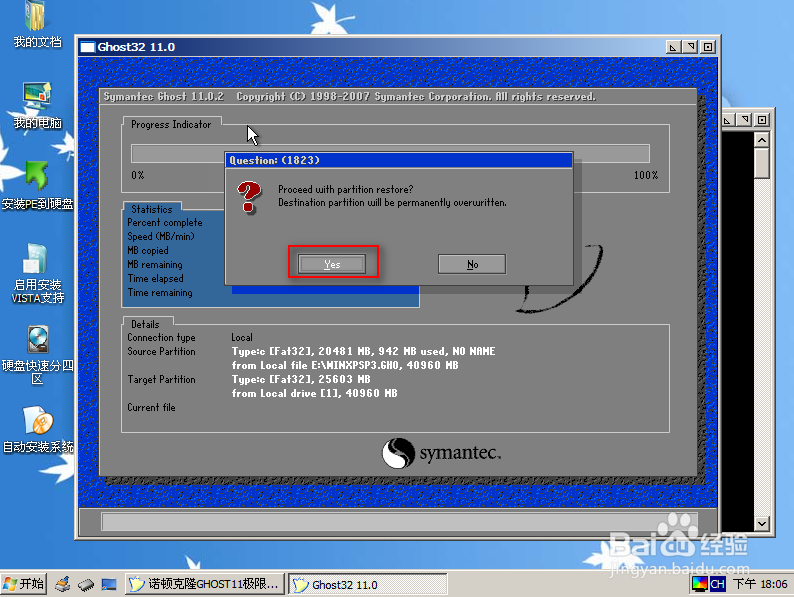
Task: Switch to 诺顿克隆GHOST11极限 taskbar window
Action: click(205, 584)
